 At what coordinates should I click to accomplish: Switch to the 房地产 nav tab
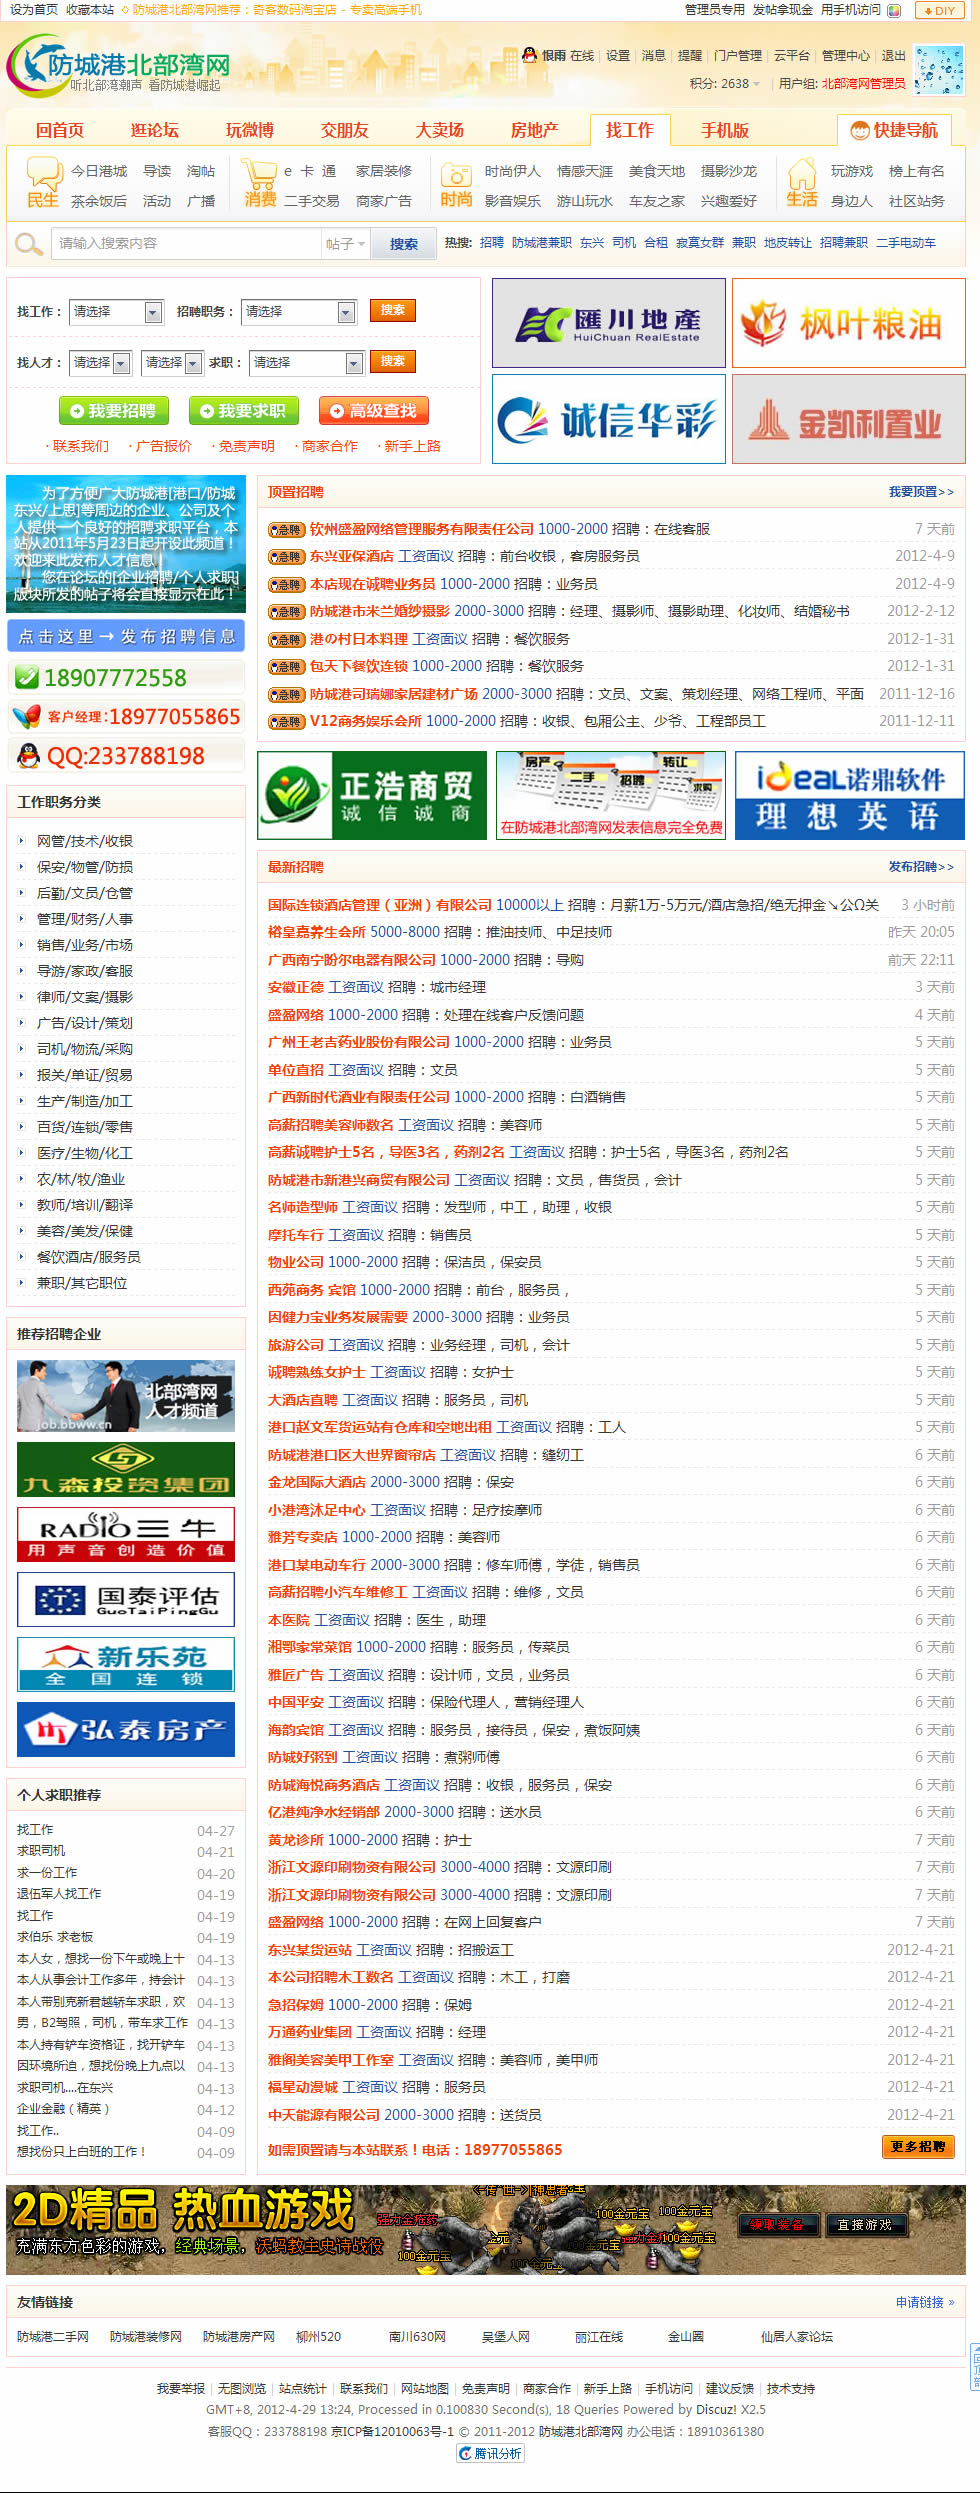[535, 130]
